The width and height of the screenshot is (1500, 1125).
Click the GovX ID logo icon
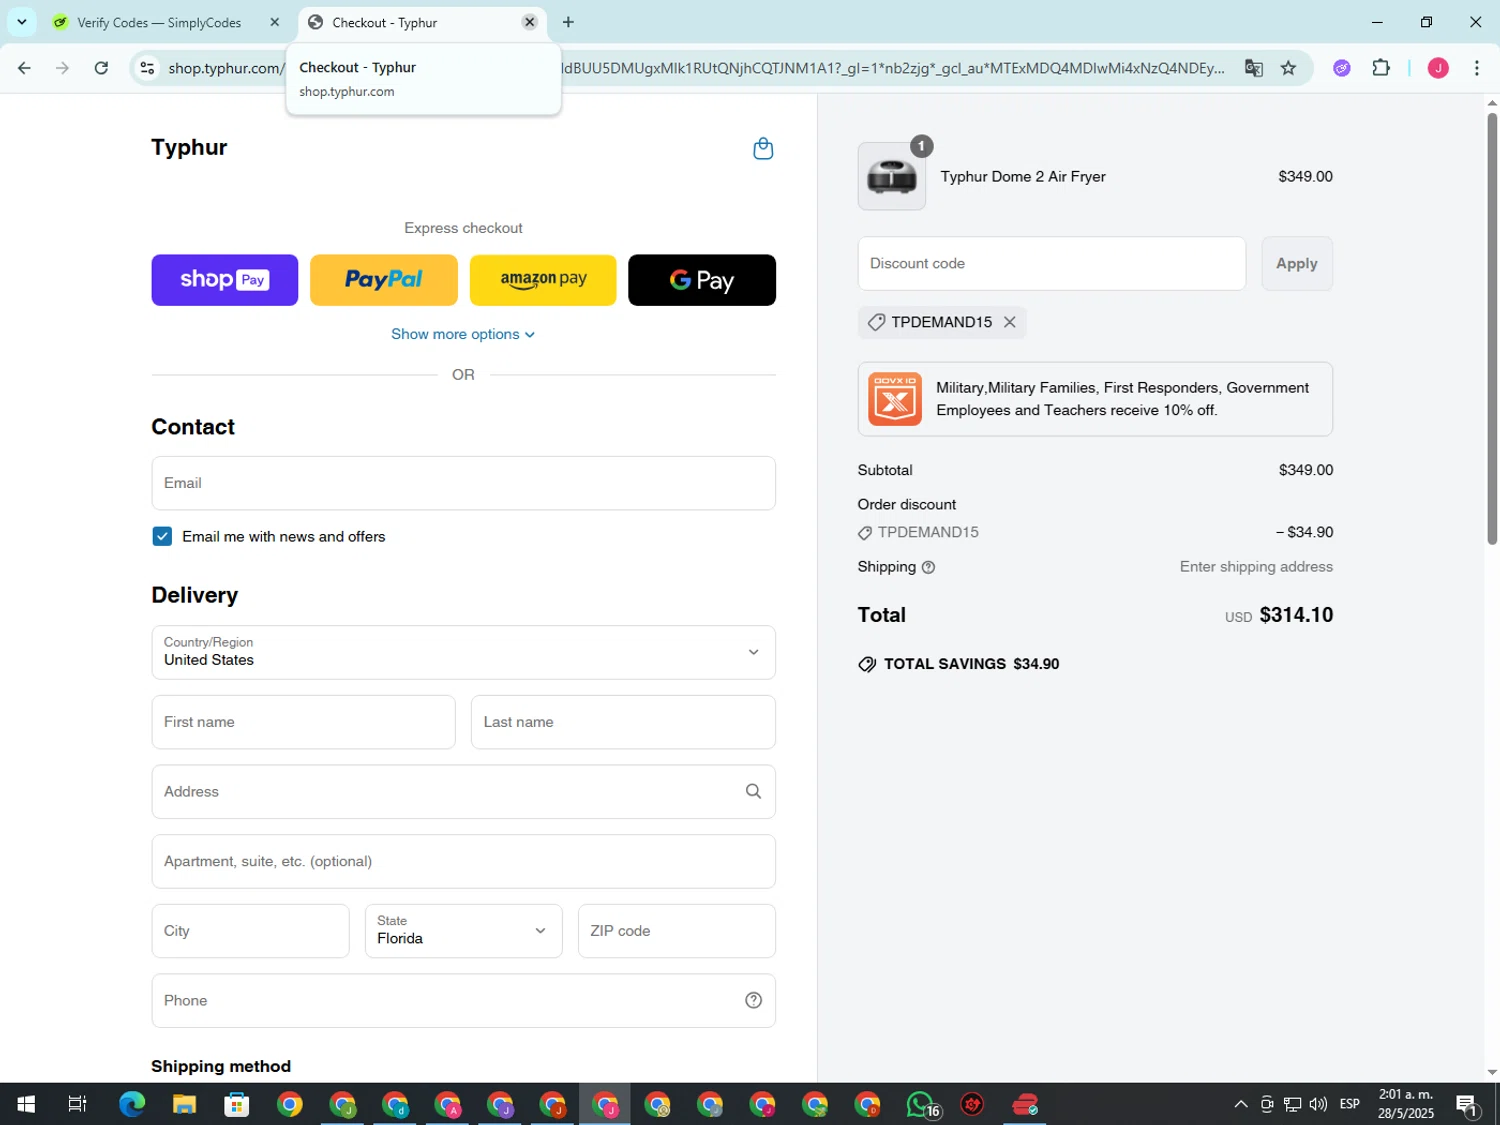click(x=895, y=399)
